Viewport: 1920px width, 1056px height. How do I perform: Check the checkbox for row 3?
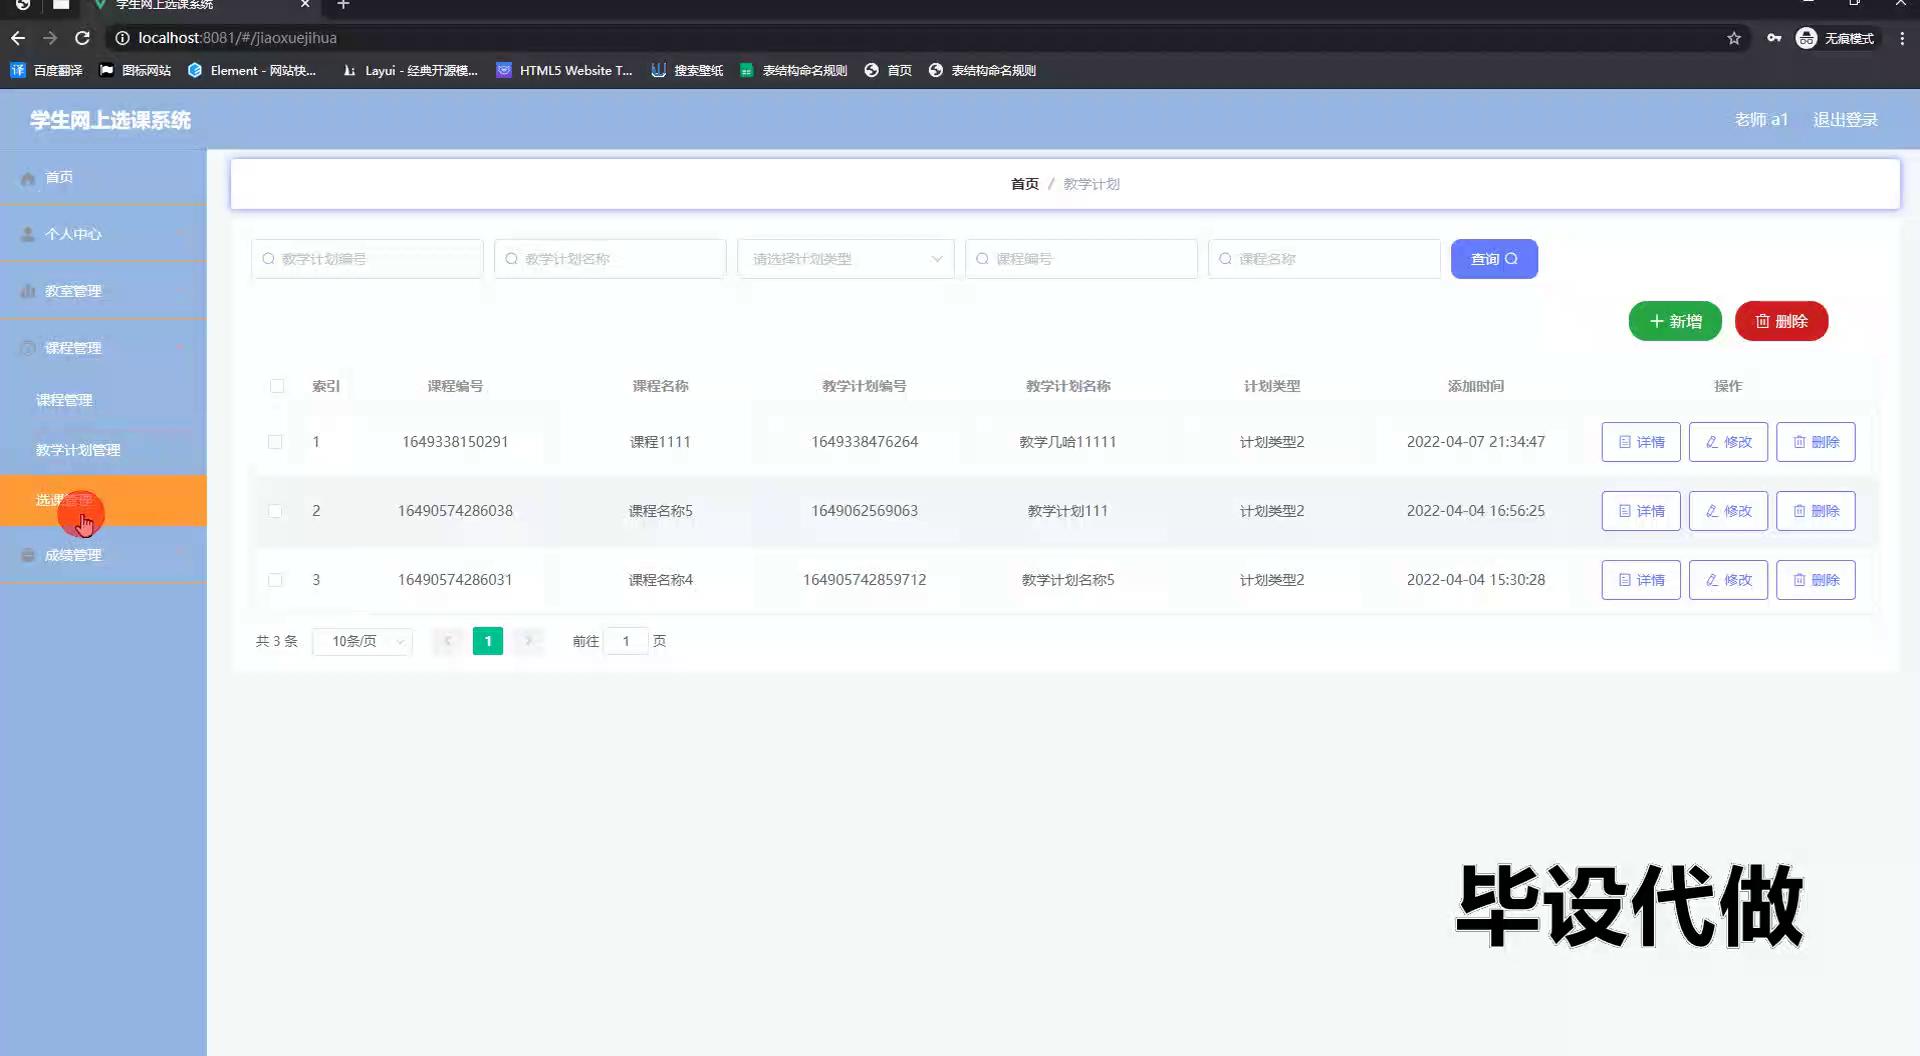click(x=275, y=580)
